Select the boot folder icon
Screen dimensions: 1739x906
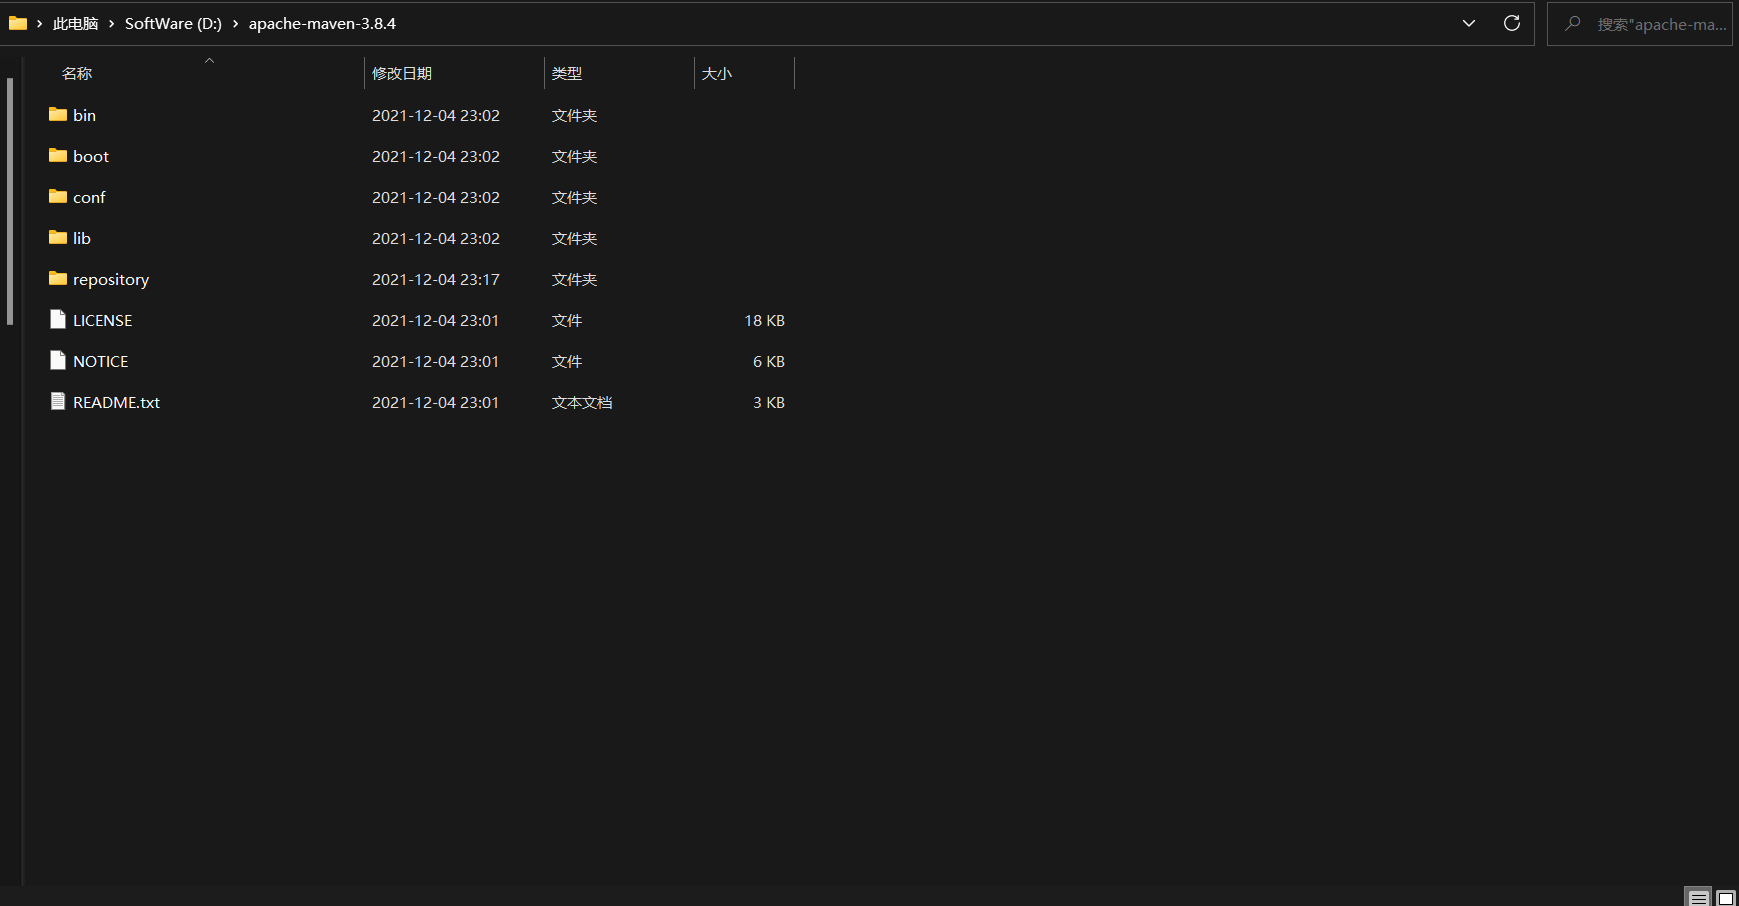pos(58,156)
